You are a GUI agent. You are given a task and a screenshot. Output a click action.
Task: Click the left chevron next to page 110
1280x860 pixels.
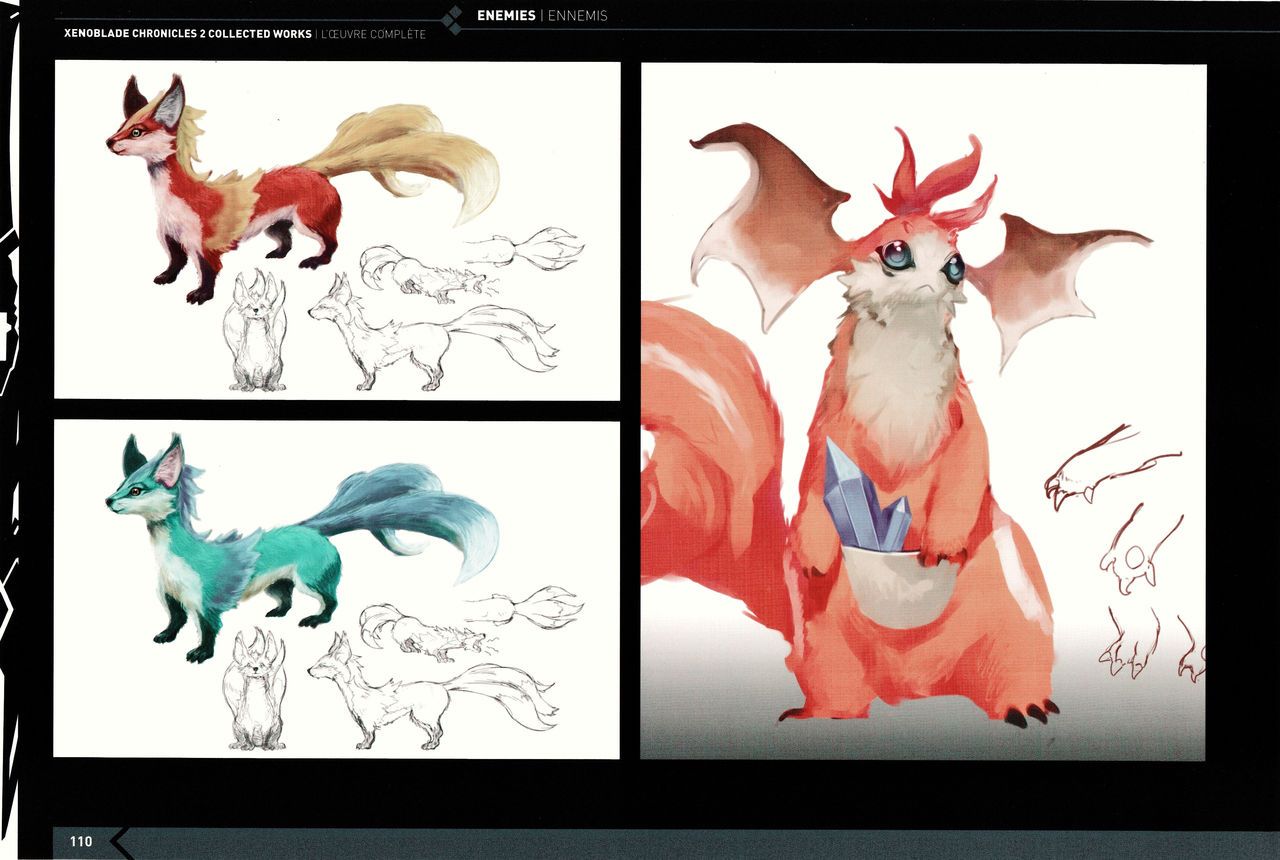(x=121, y=842)
